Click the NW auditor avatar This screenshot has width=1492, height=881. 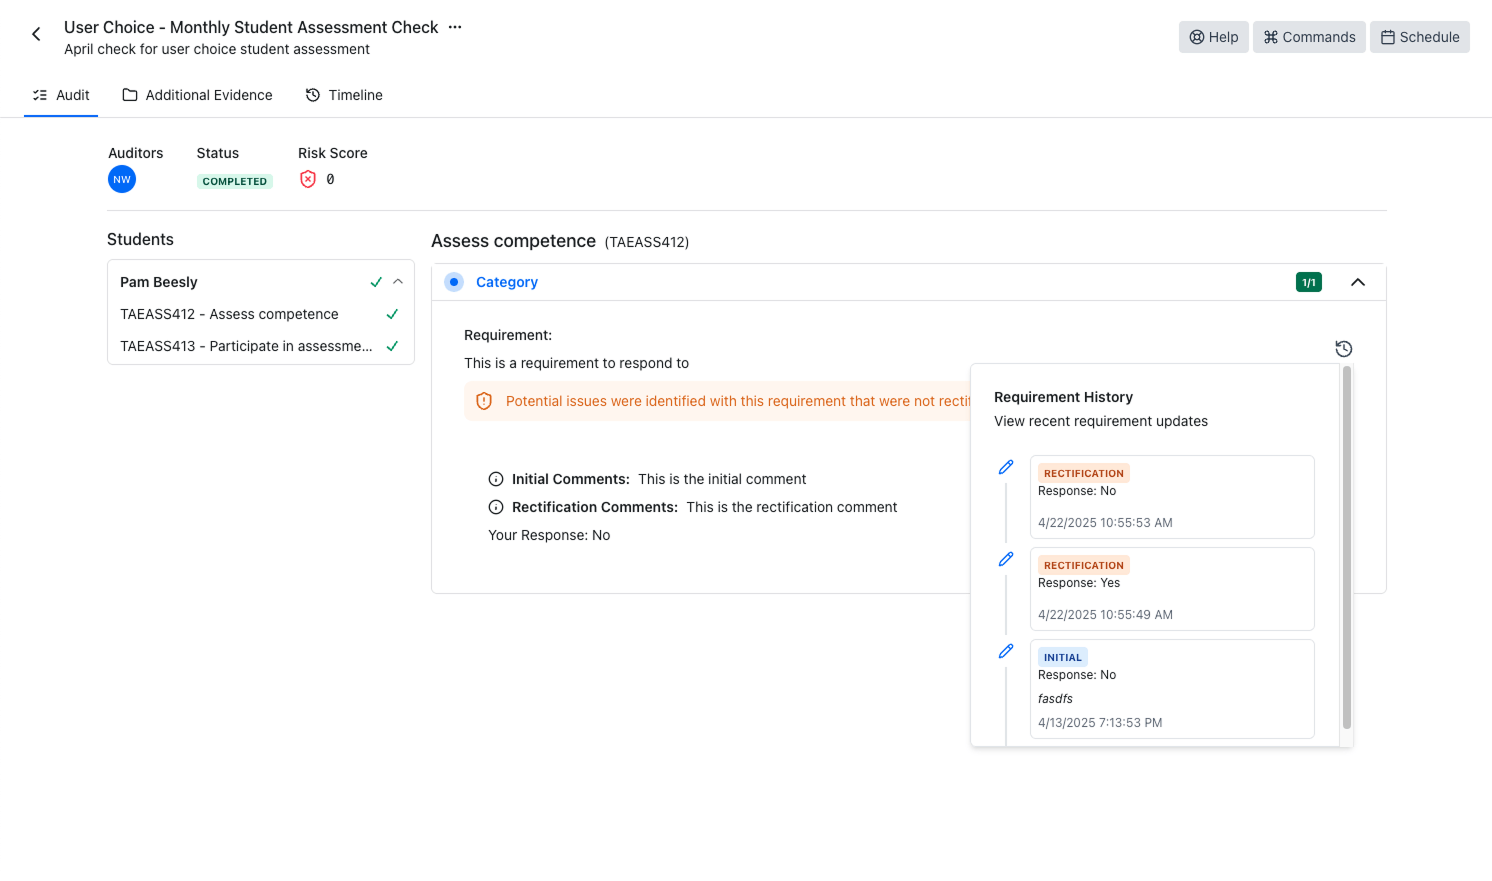click(122, 180)
